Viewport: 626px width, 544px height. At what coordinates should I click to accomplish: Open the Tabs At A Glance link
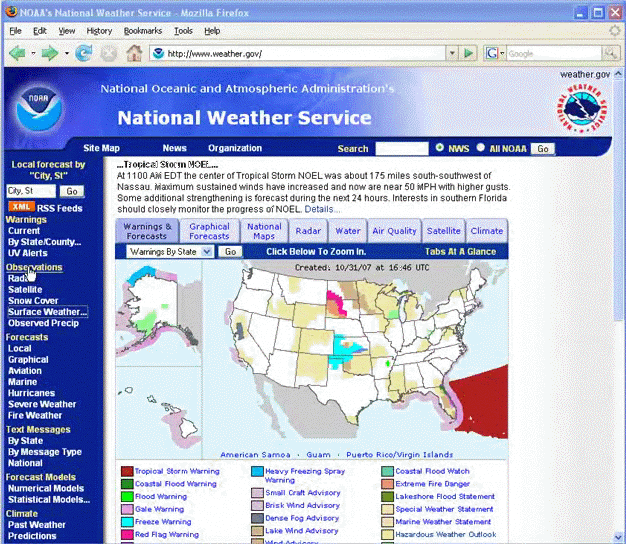460,251
